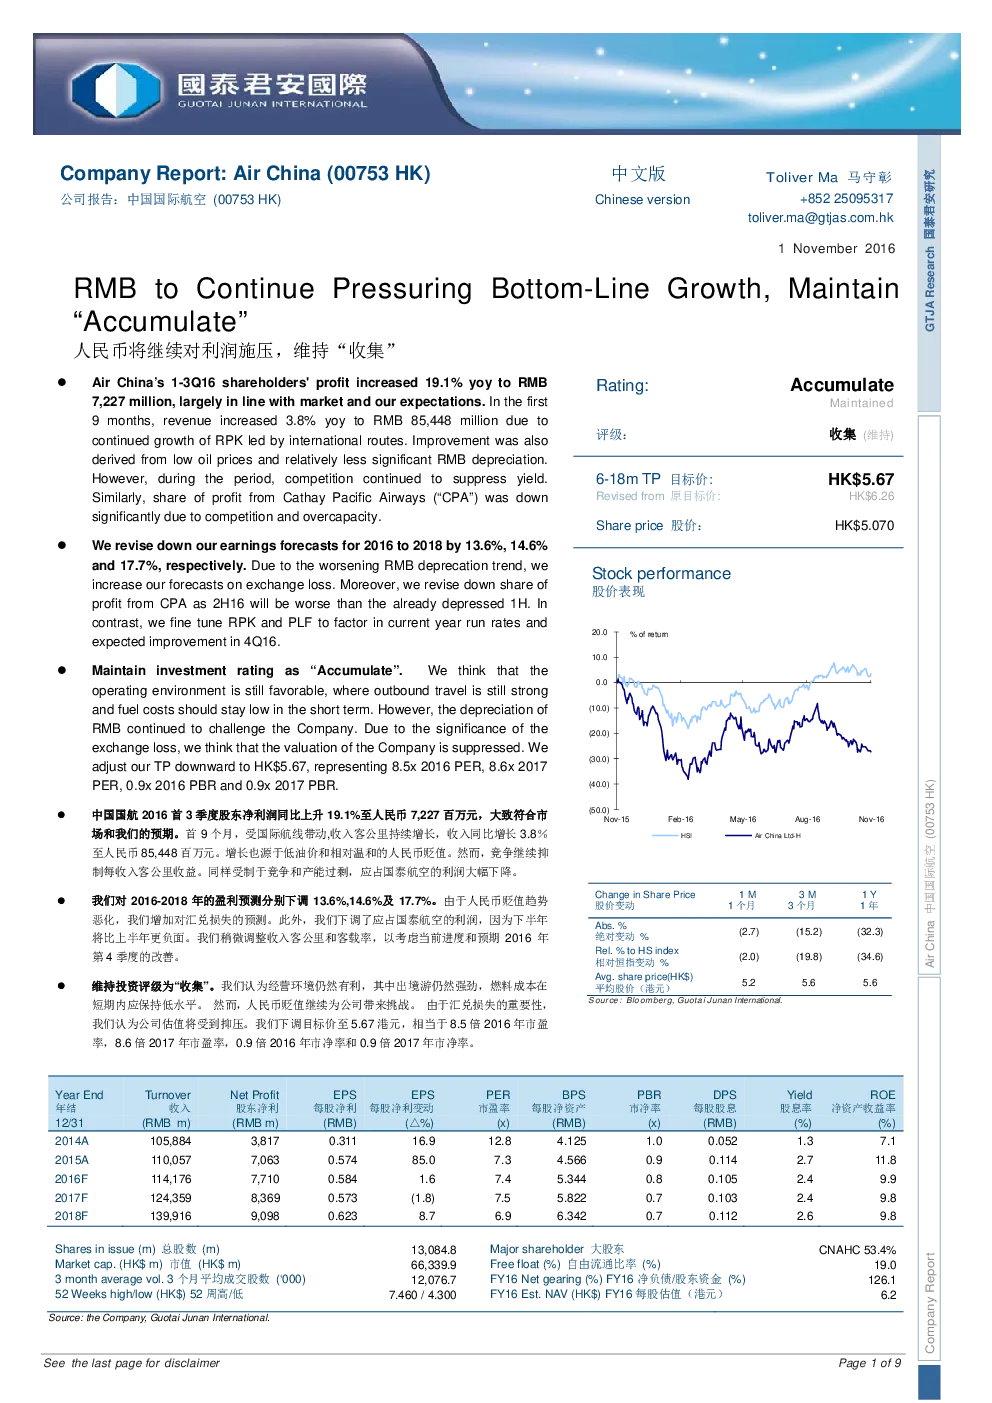The image size is (992, 1403).
Task: Open the Chinese version link
Action: pyautogui.click(x=642, y=200)
